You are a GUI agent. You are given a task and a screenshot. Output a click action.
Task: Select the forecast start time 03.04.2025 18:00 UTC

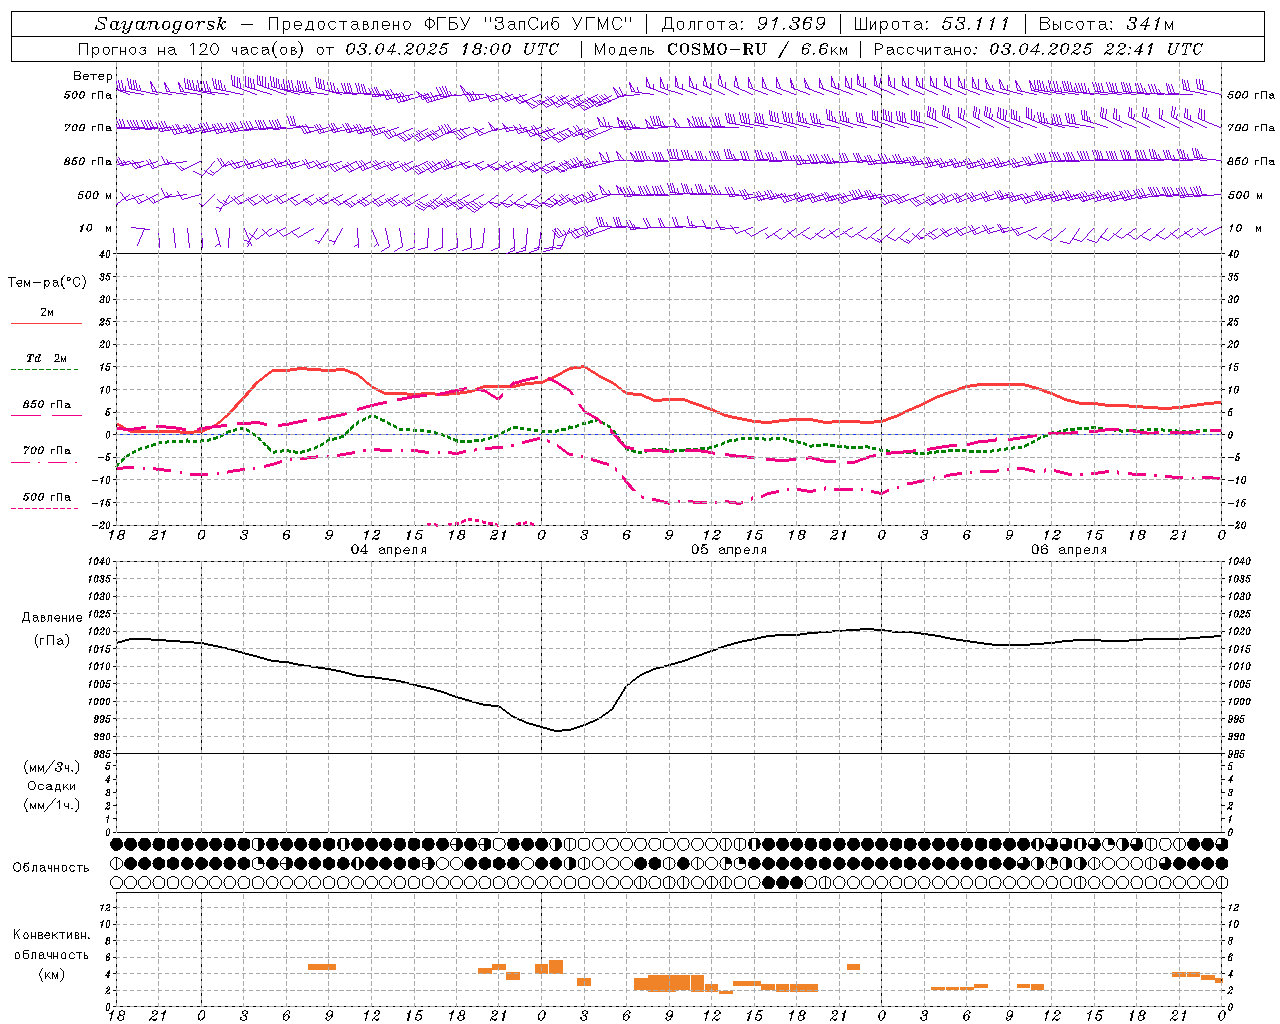pyautogui.click(x=453, y=49)
